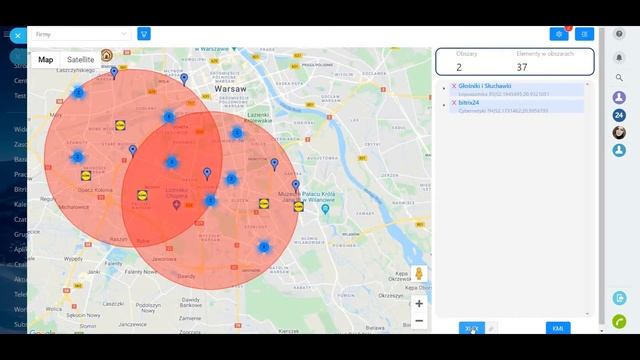Open the photo avatar contact

tap(619, 133)
